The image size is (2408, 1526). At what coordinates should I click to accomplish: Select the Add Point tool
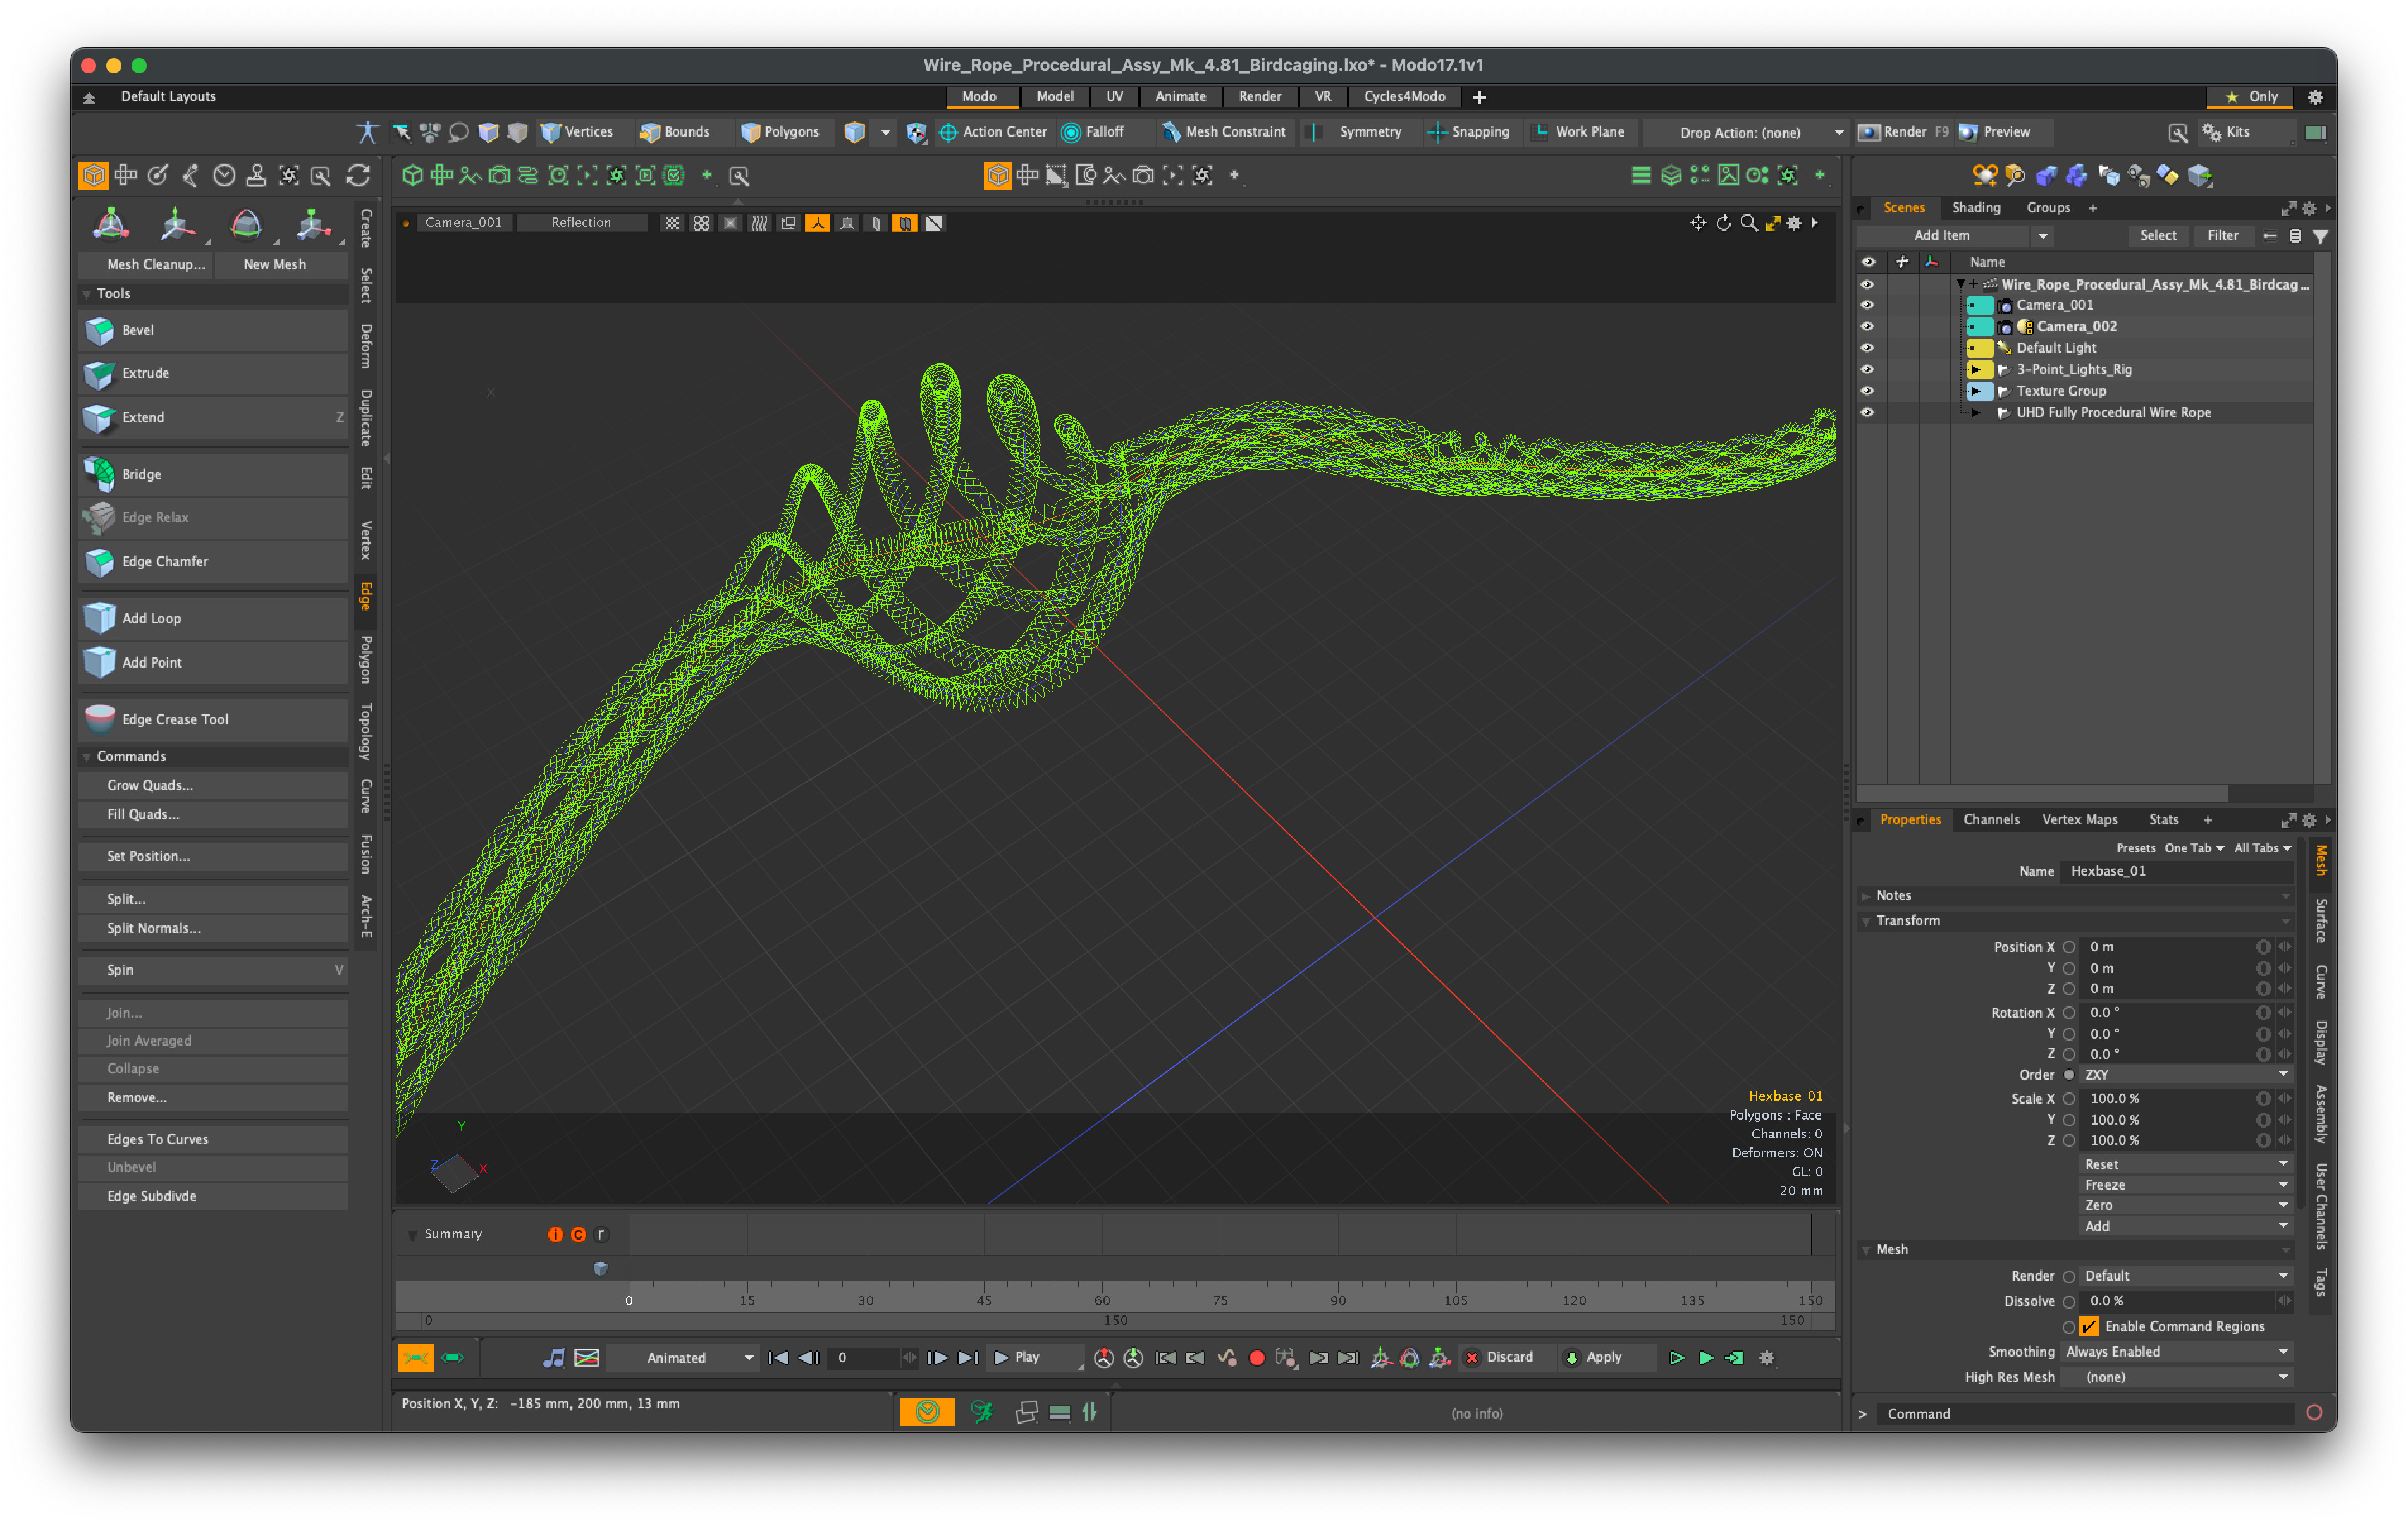tap(213, 662)
